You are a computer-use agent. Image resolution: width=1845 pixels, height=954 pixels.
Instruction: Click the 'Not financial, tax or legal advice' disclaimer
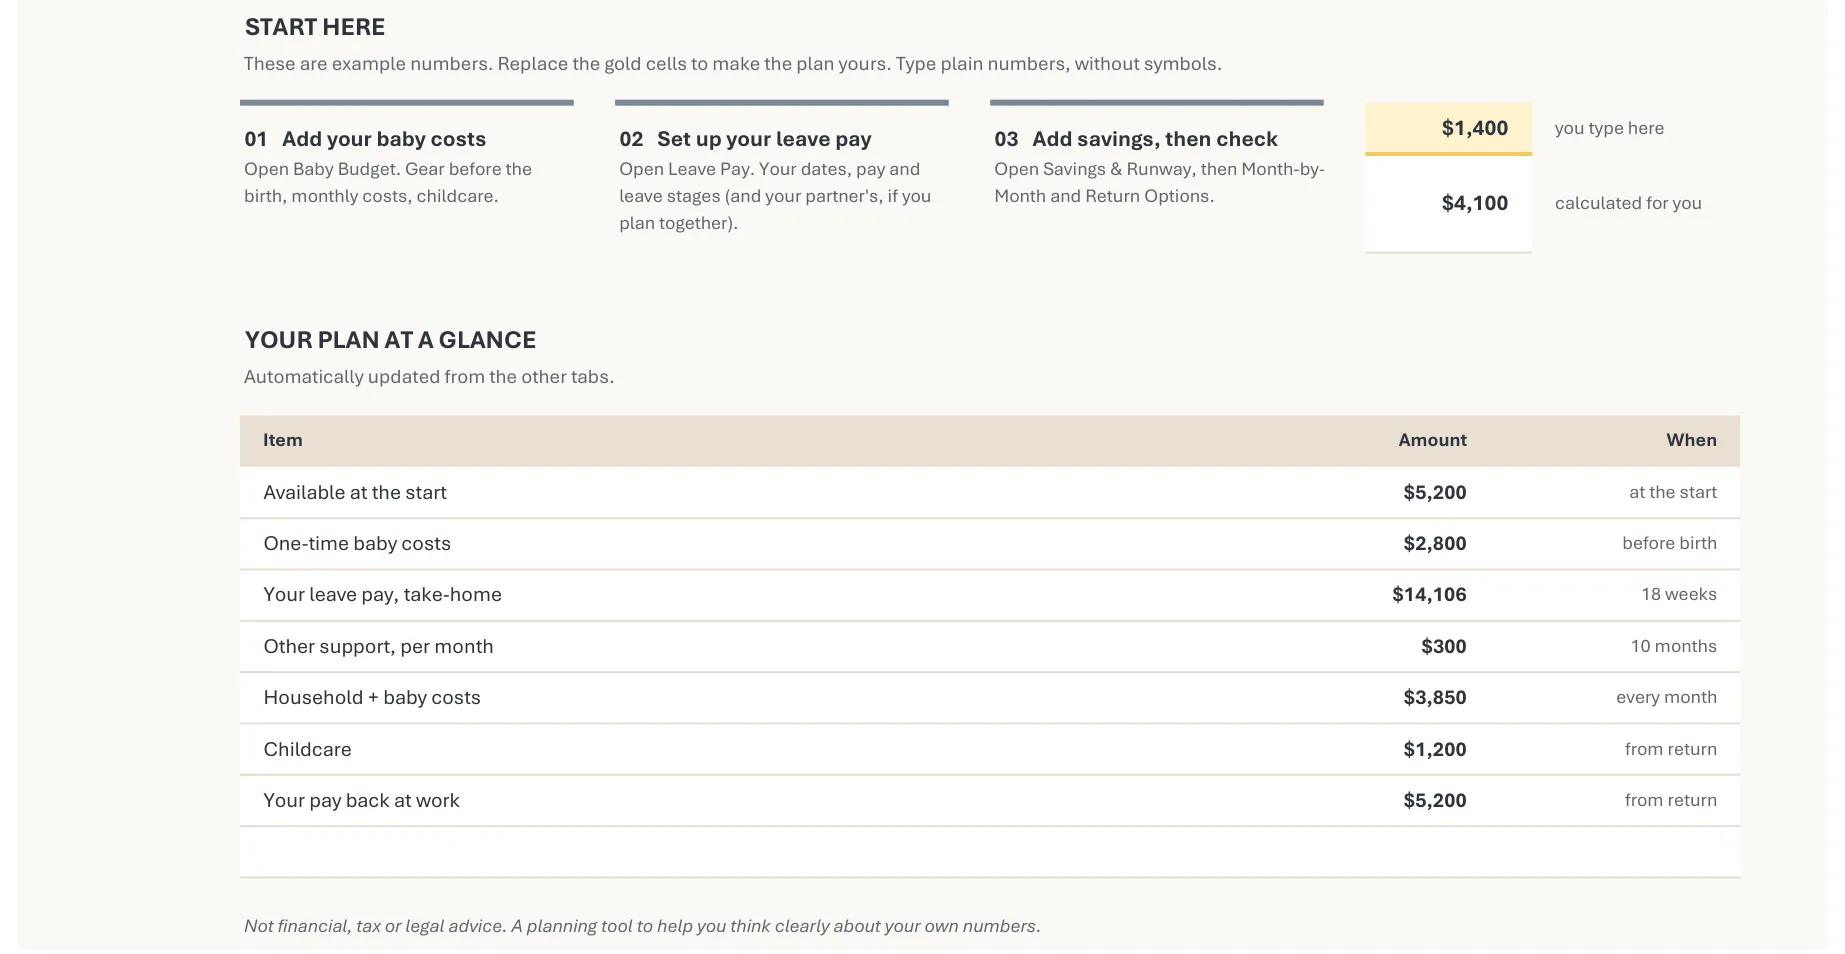(x=642, y=926)
